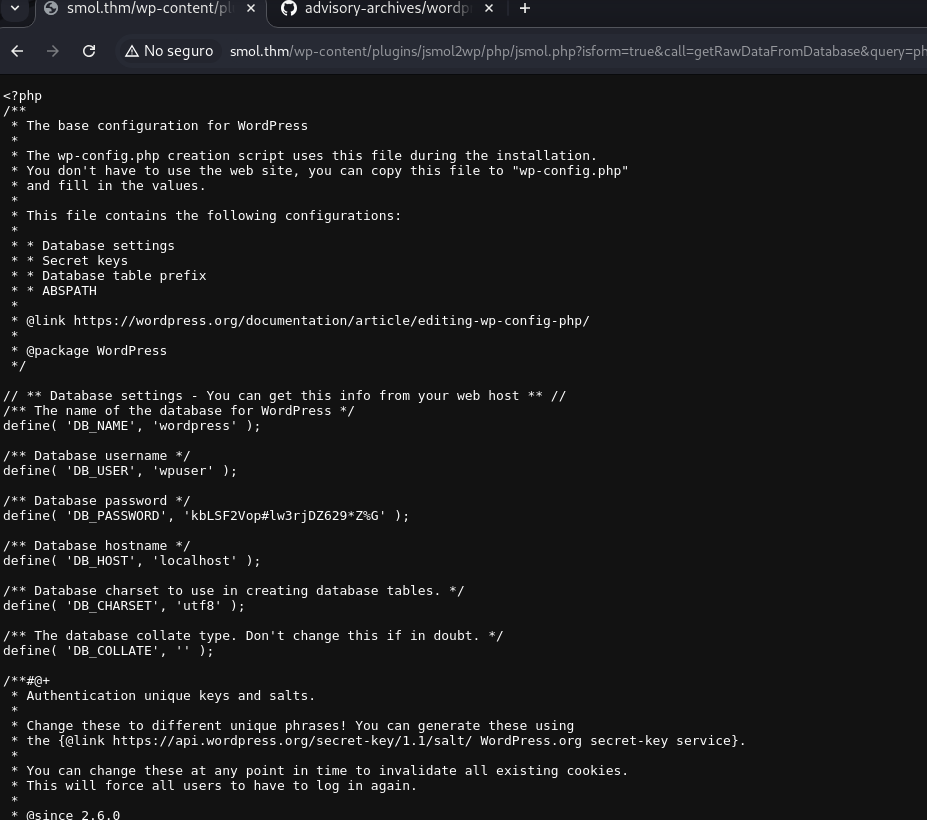Screen dimensions: 927x820
Task: Click the wordpress.org documentation URL text
Action: 331,321
